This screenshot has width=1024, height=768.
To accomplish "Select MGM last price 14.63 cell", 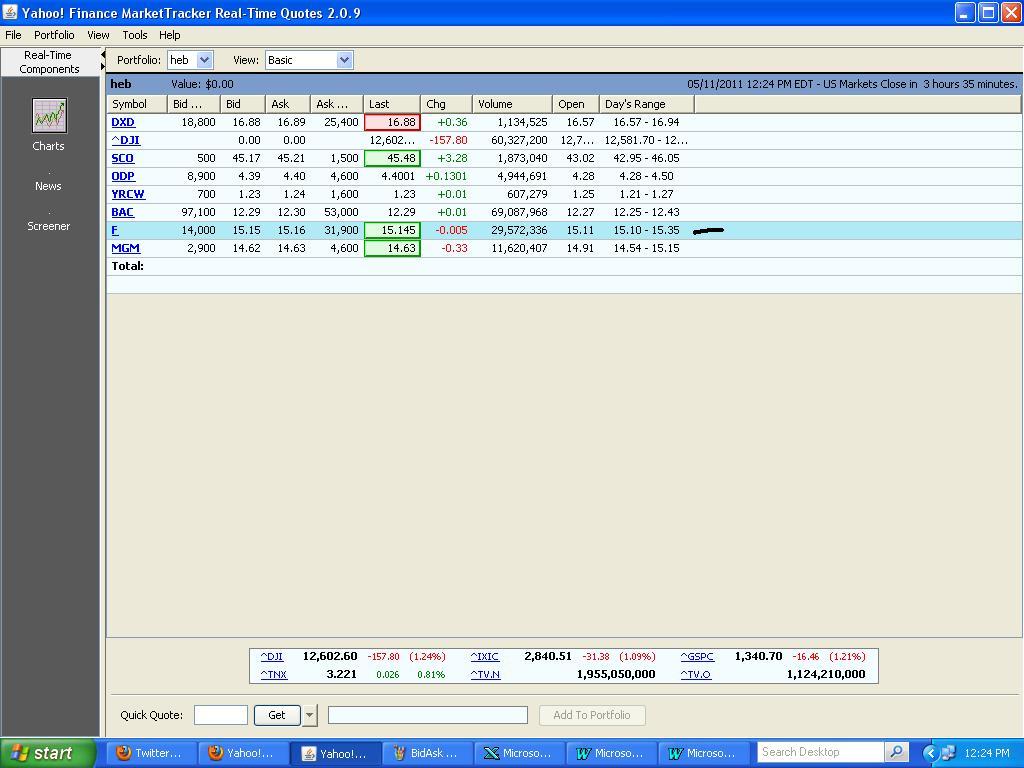I will 392,248.
